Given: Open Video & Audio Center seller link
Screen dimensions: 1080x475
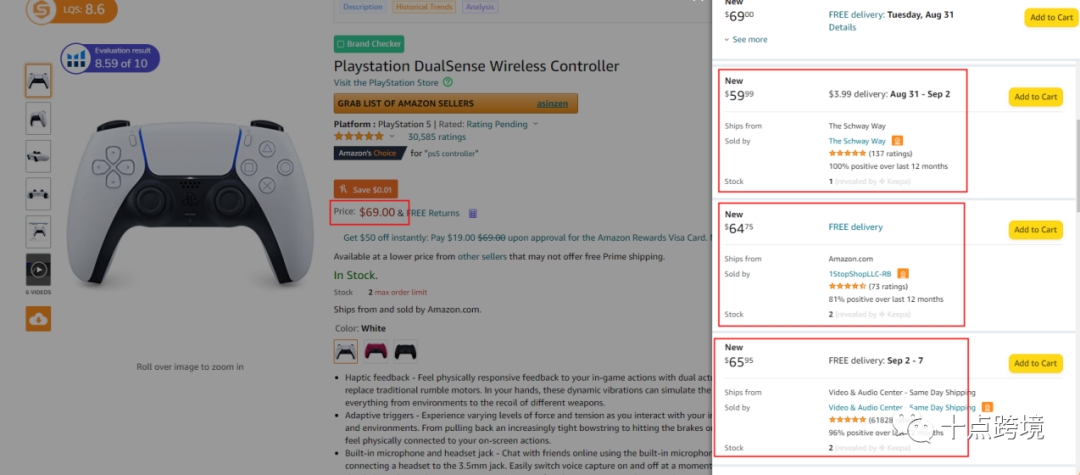Looking at the screenshot, I should point(902,408).
